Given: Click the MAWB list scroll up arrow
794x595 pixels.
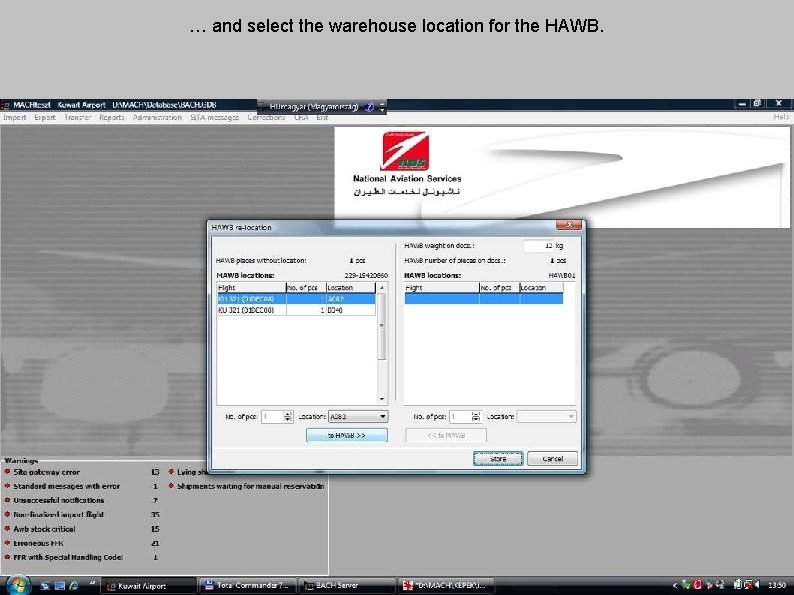Looking at the screenshot, I should point(382,288).
